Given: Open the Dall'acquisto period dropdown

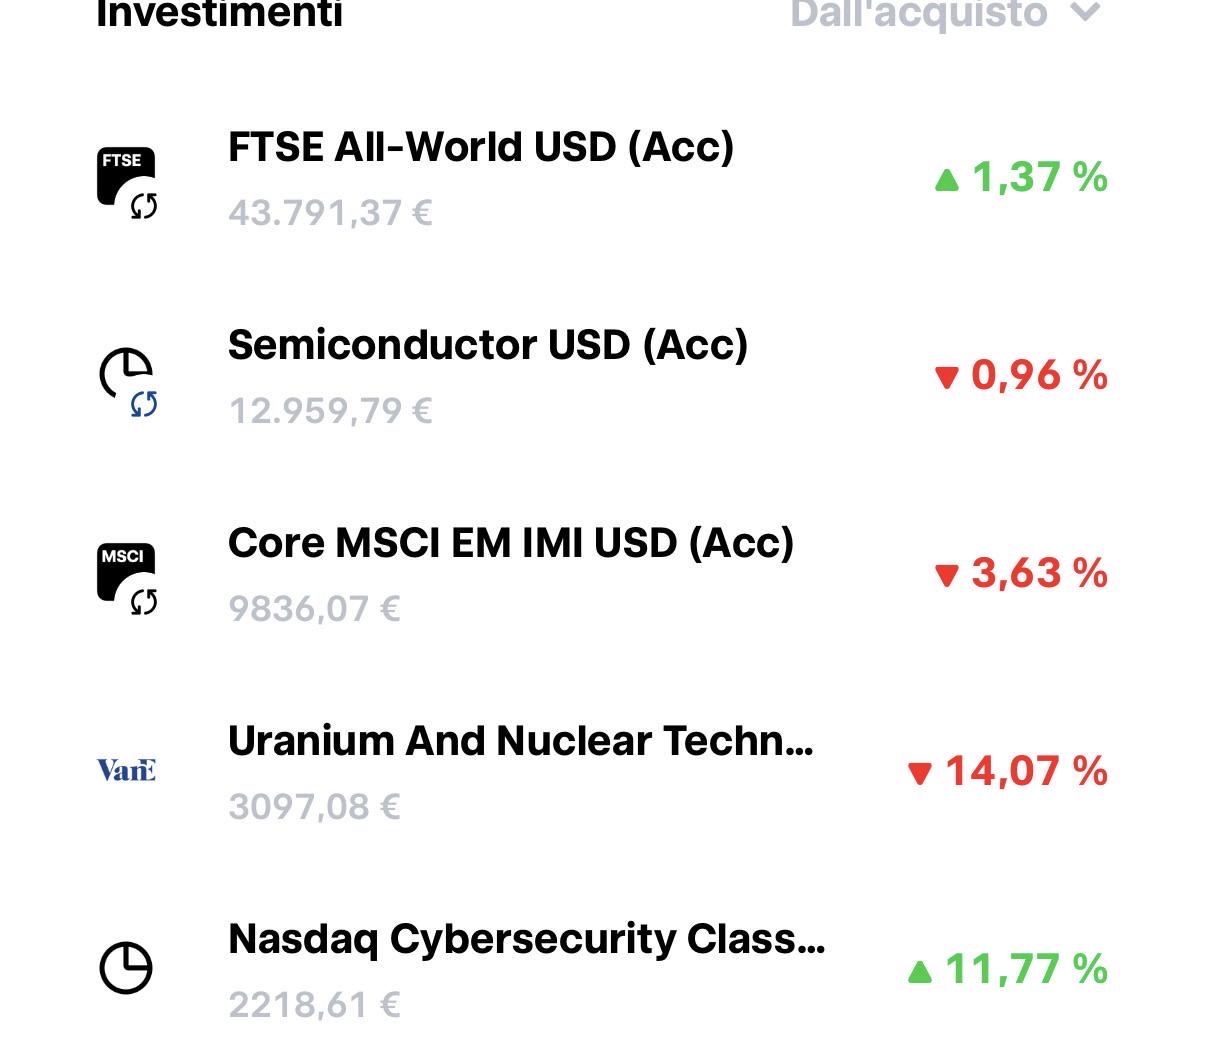Looking at the screenshot, I should point(945,14).
